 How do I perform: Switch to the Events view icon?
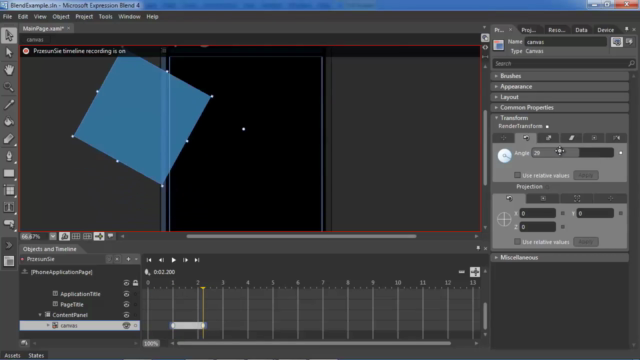point(629,42)
